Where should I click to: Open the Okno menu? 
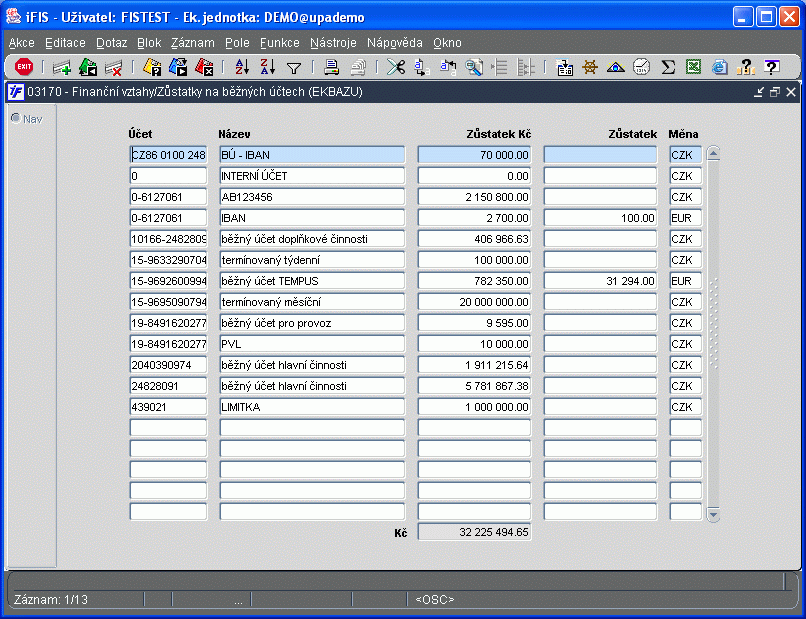447,43
